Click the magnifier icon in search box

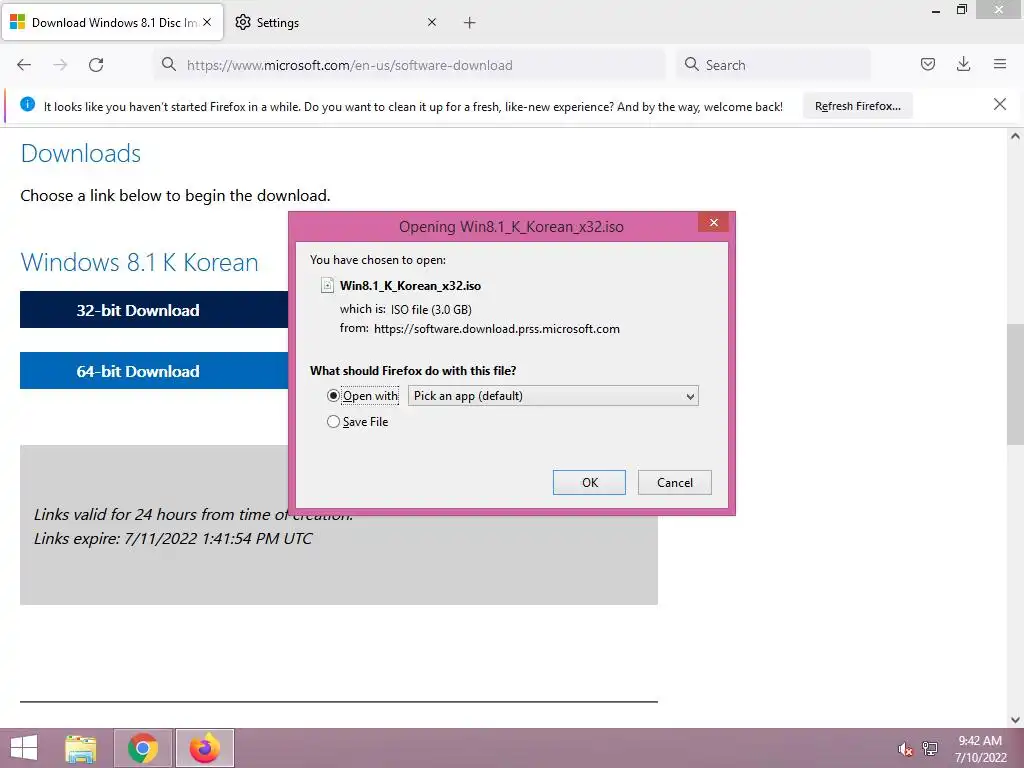tap(691, 64)
